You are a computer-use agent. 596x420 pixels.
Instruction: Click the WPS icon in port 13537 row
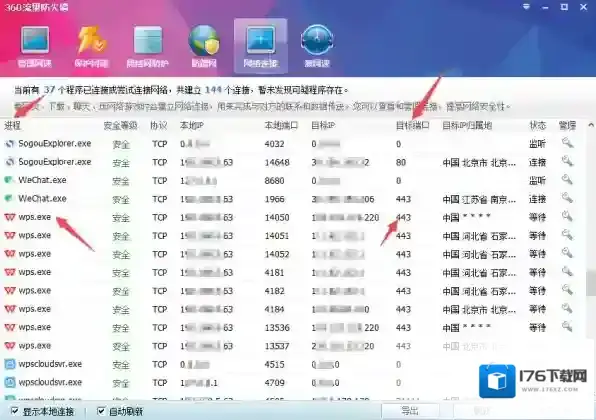[x=10, y=346]
